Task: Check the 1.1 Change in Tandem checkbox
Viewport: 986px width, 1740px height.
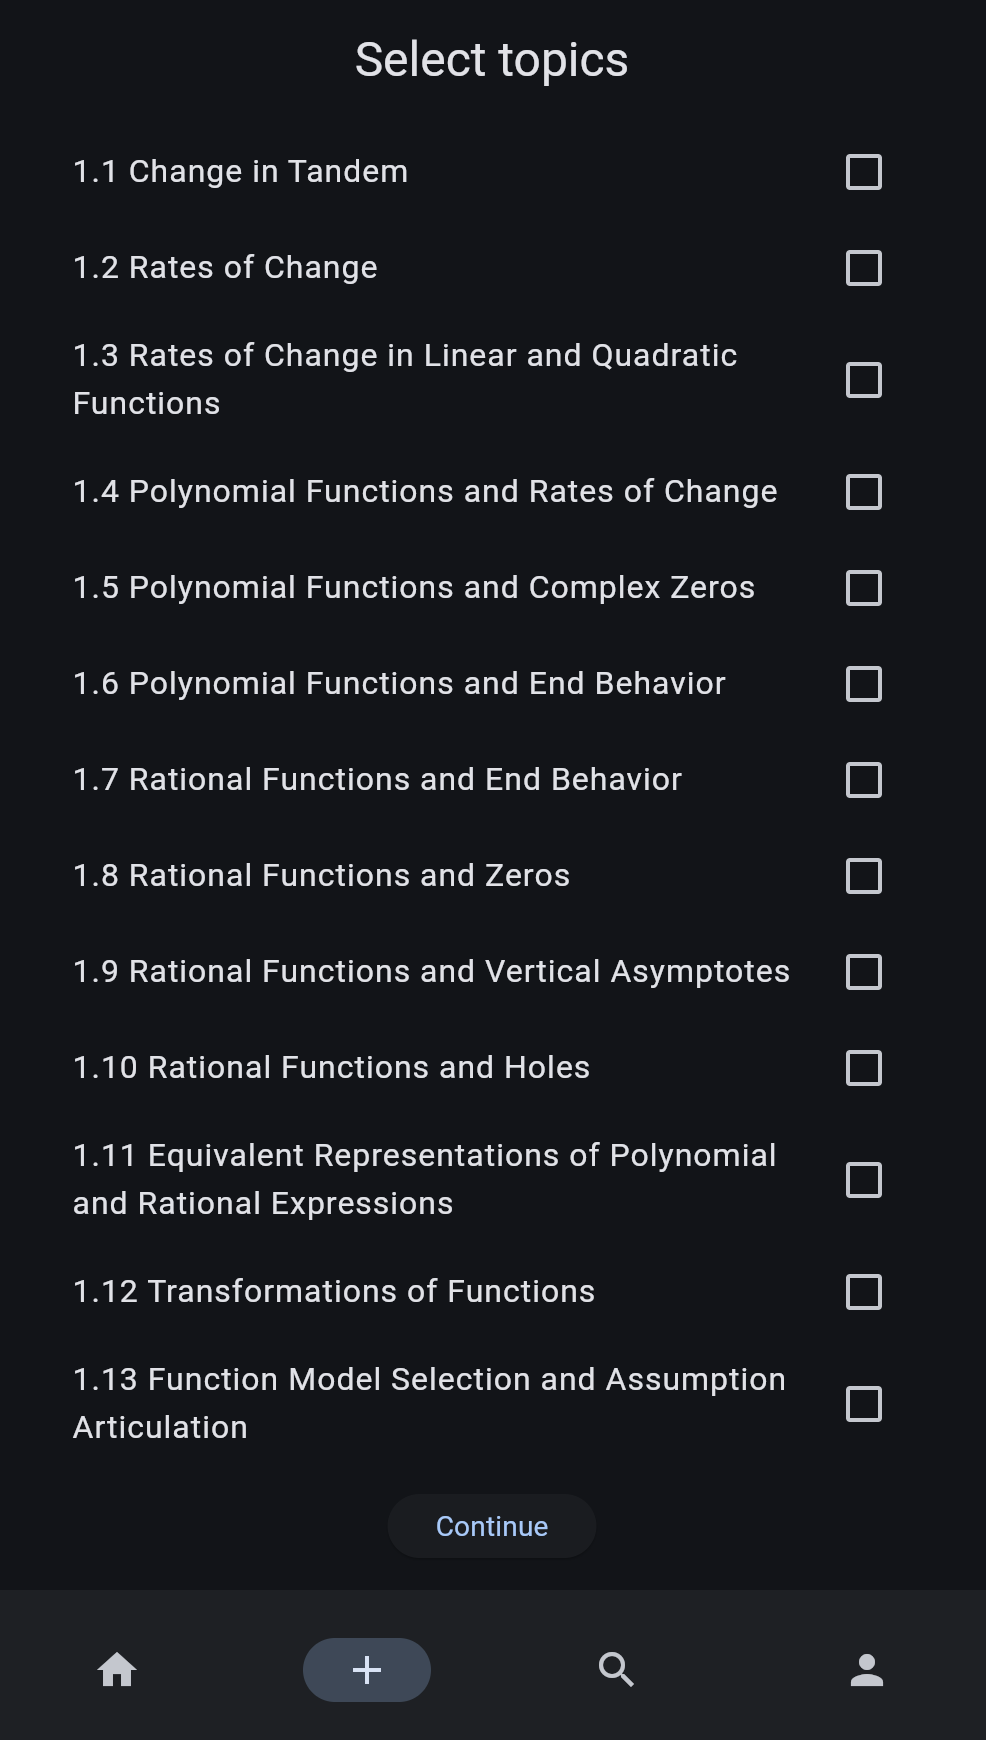Action: click(x=863, y=173)
